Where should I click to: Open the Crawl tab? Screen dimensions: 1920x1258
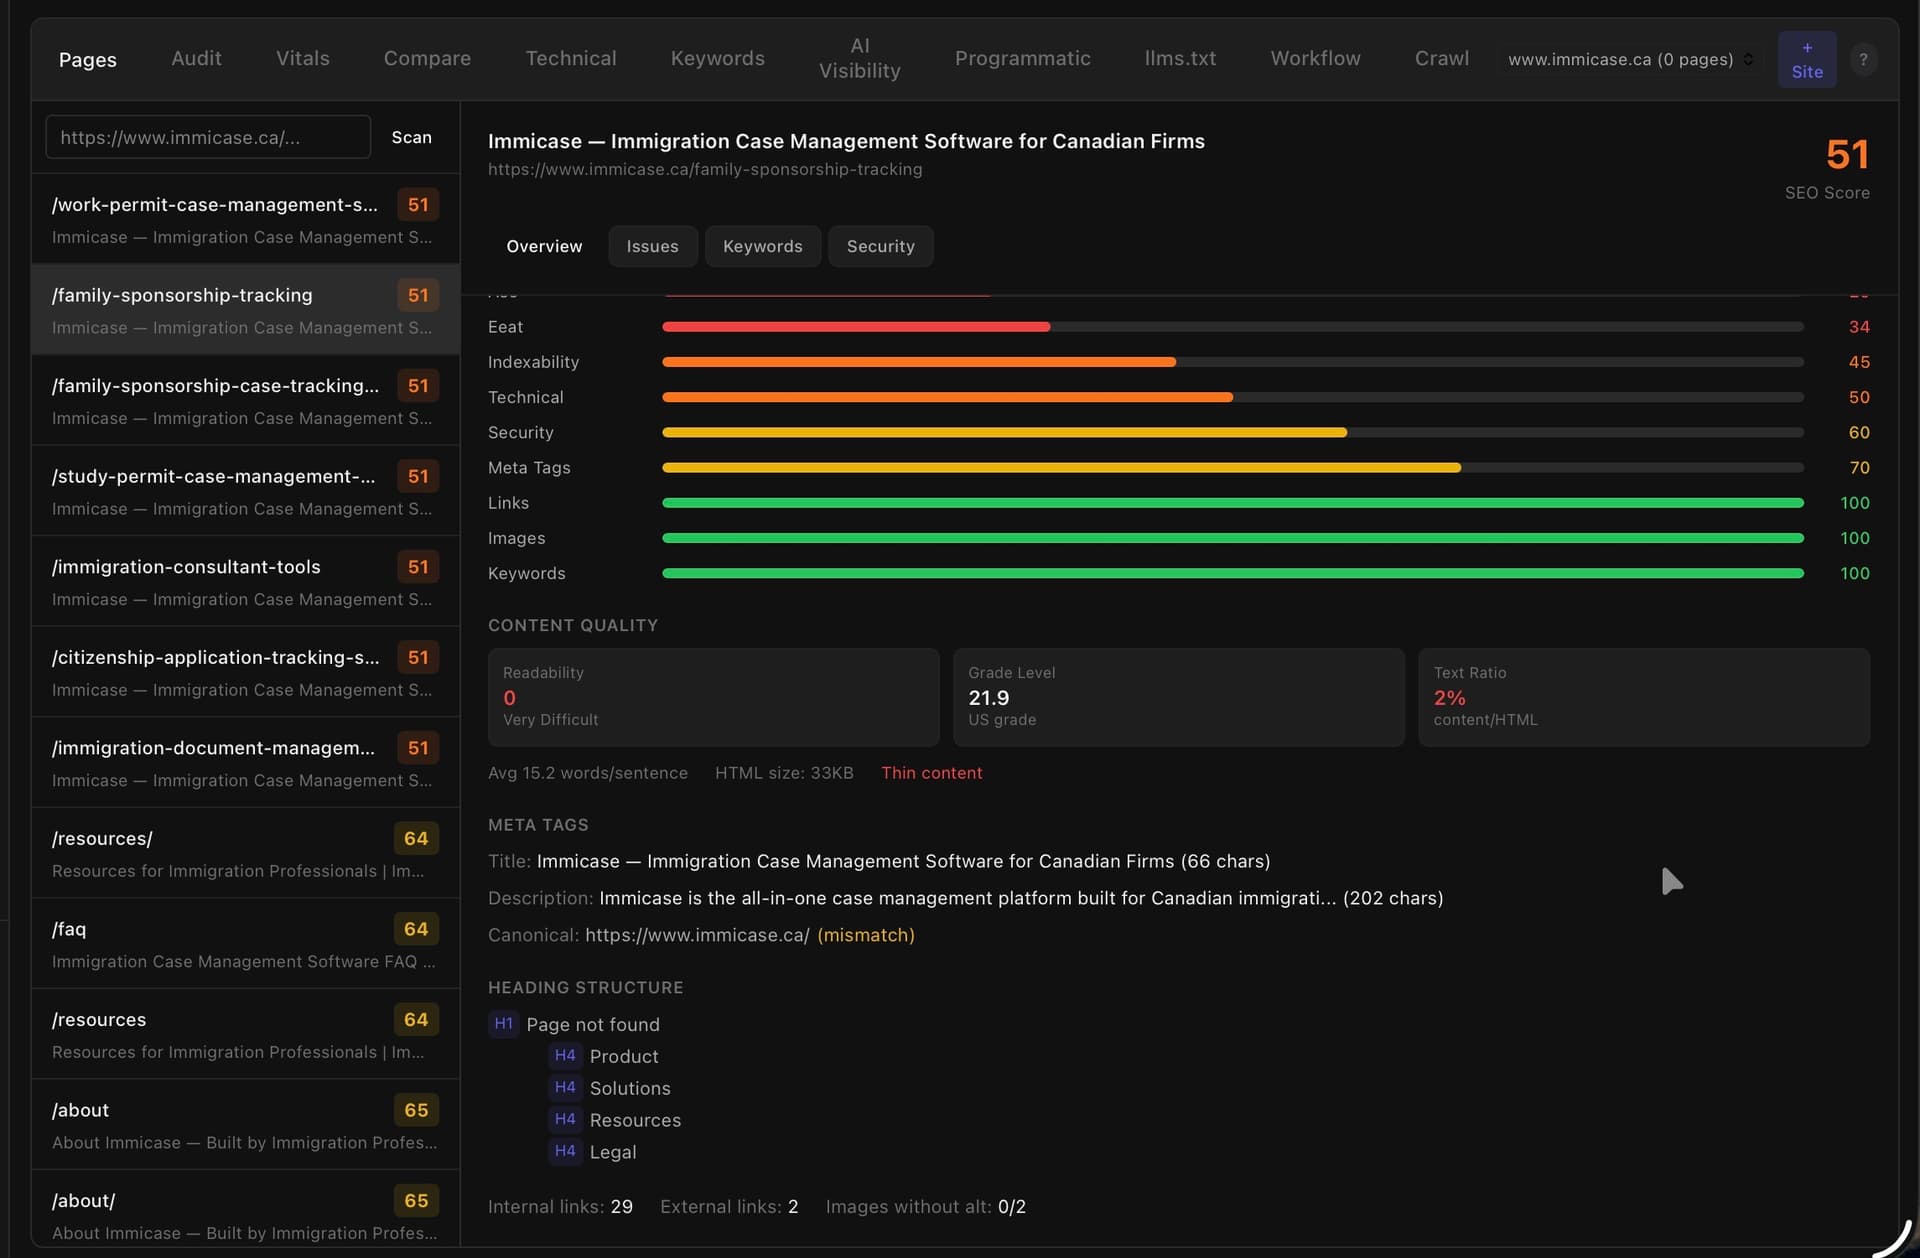point(1441,58)
